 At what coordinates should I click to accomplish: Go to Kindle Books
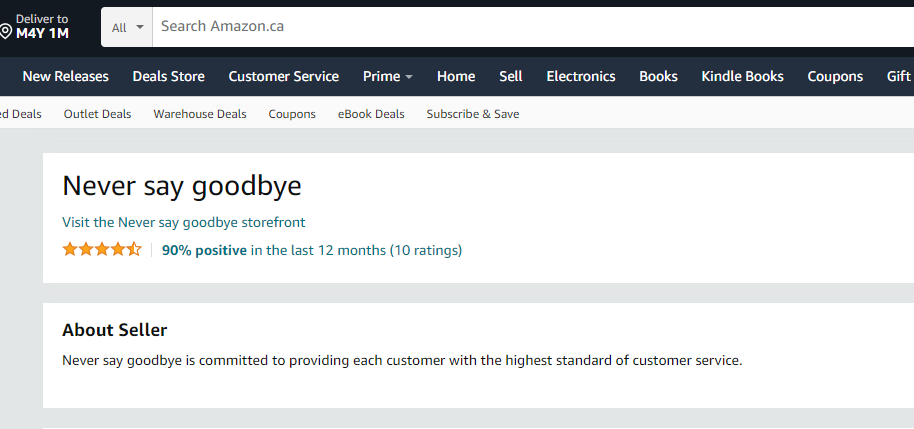[742, 76]
